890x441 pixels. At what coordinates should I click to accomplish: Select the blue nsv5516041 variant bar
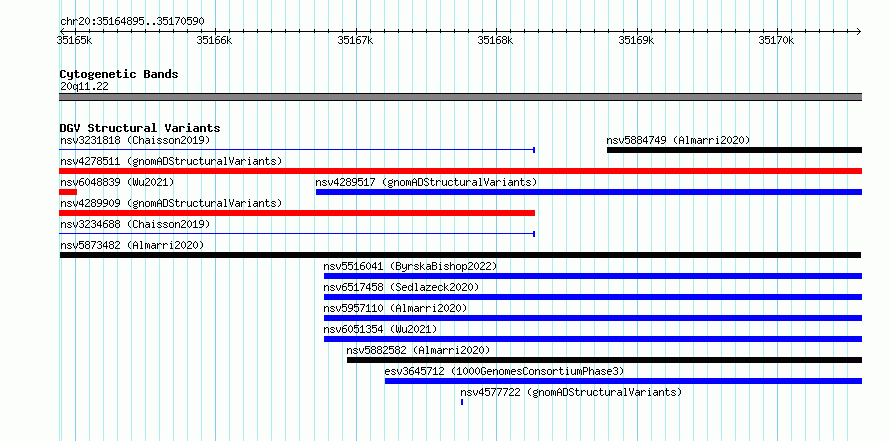click(x=593, y=276)
